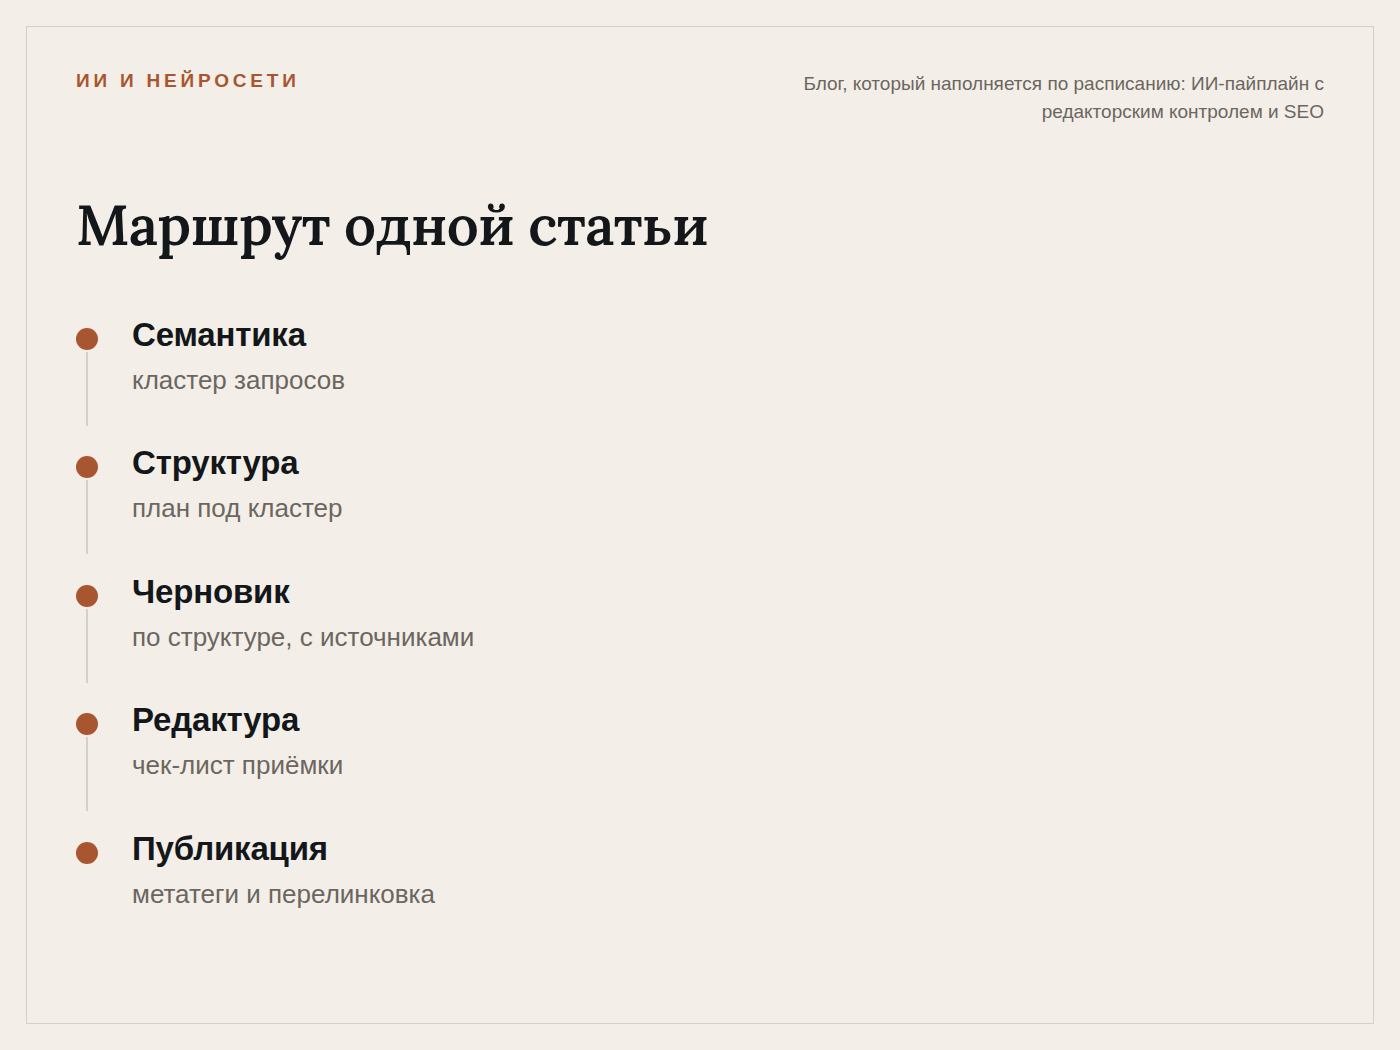This screenshot has width=1400, height=1050.
Task: Click the description 'по структуре, с источниками'
Action: [303, 638]
